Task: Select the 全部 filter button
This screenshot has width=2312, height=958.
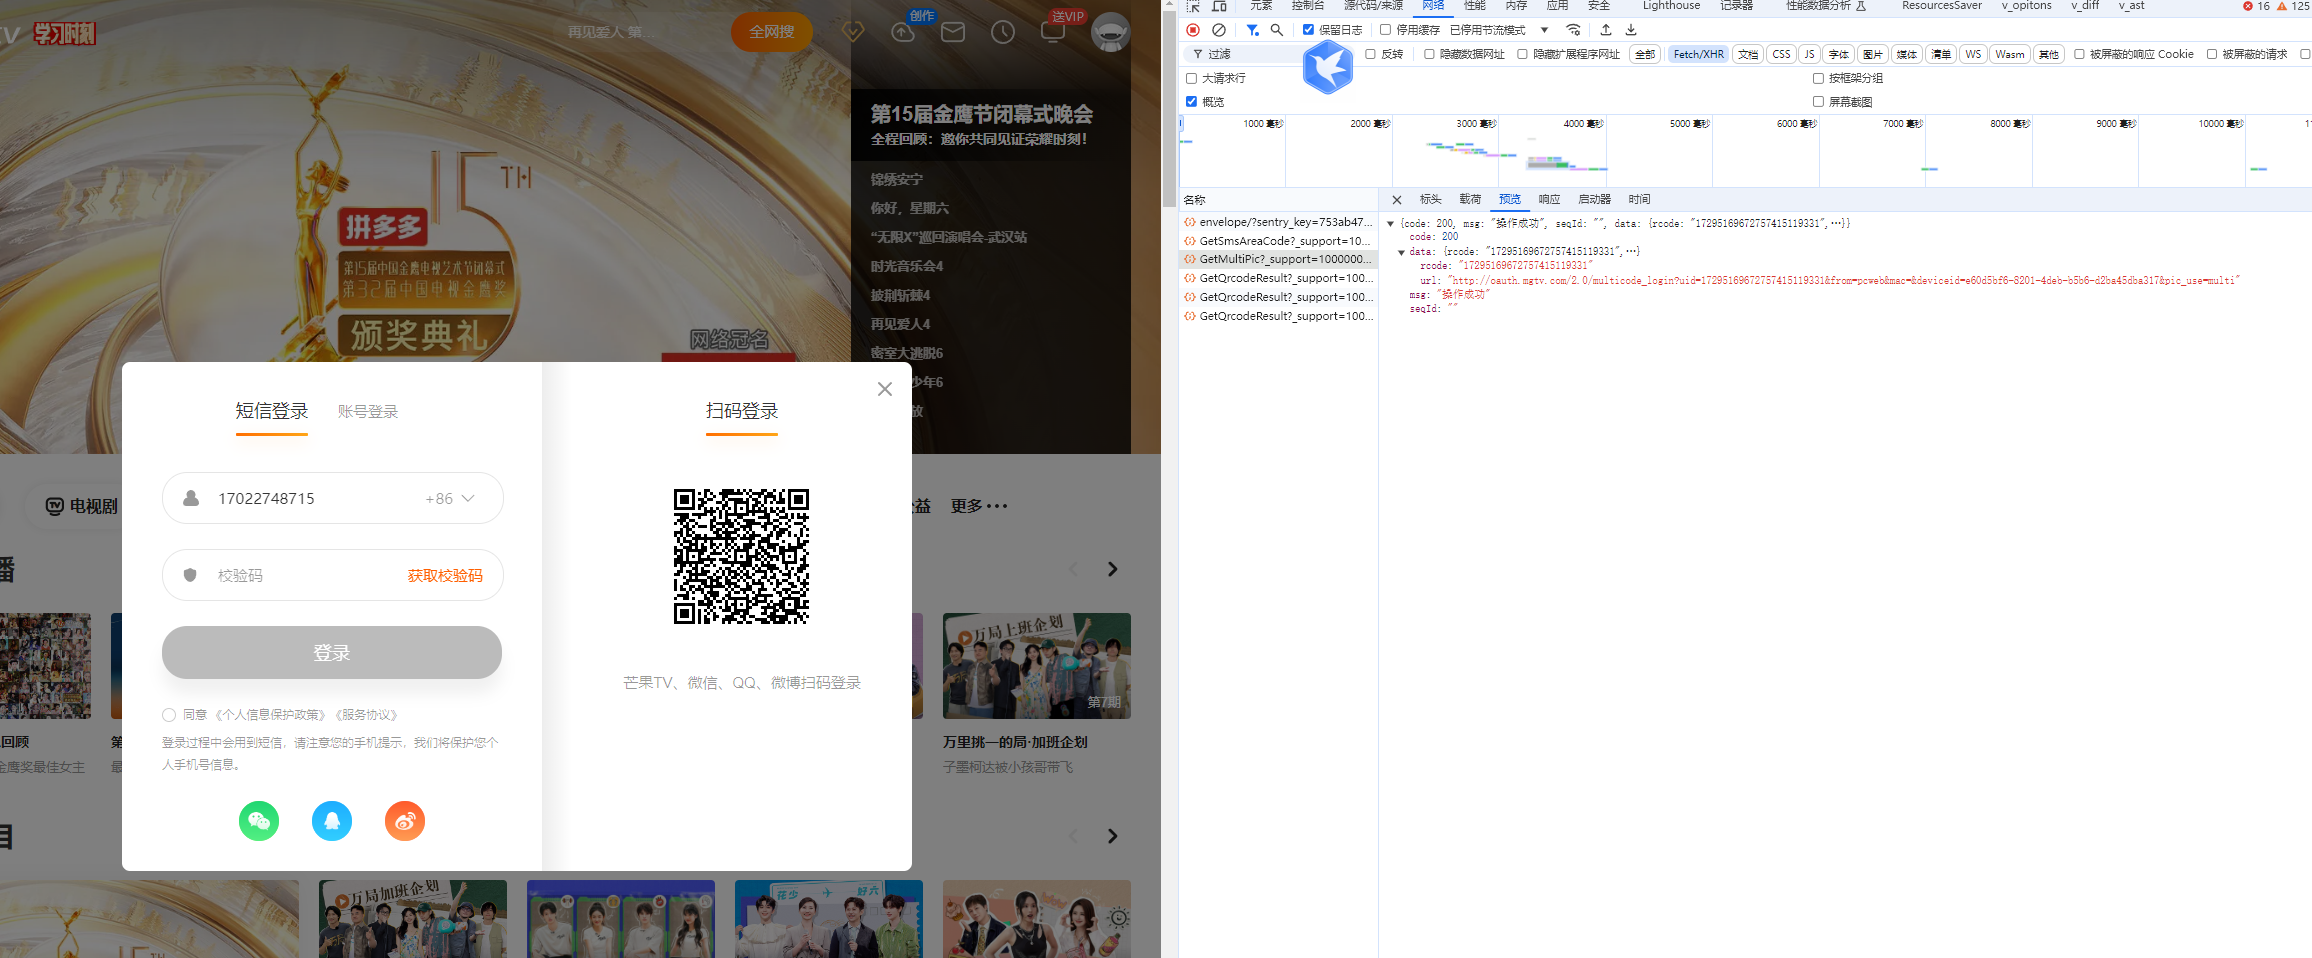Action: [1645, 54]
